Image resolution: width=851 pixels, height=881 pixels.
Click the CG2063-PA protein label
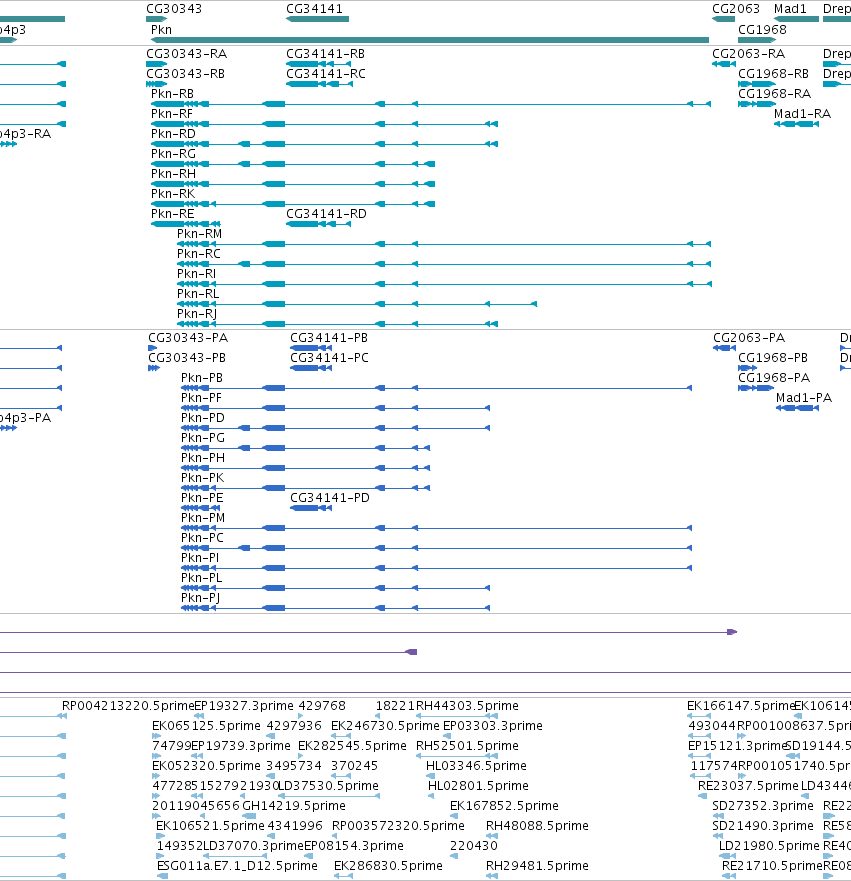point(749,338)
